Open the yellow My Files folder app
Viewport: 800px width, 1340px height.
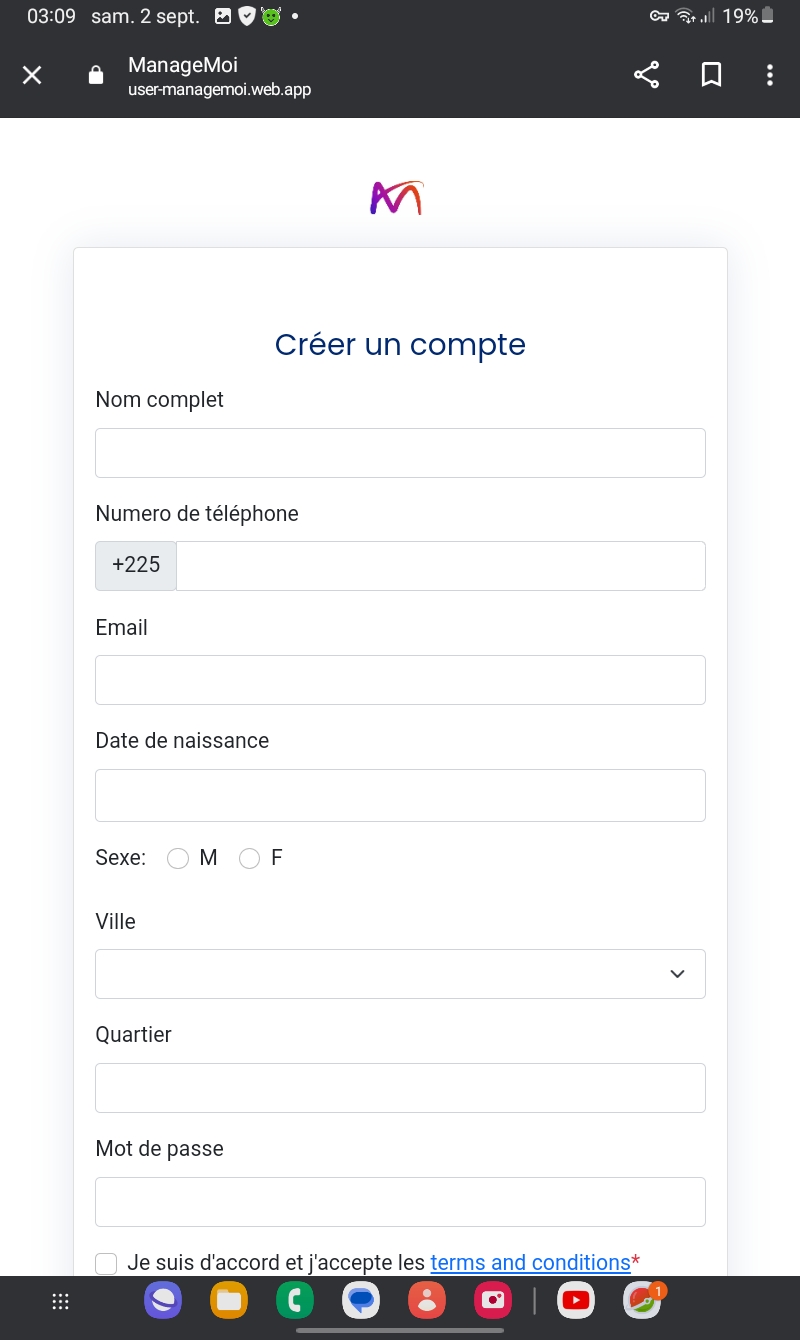click(x=229, y=1301)
